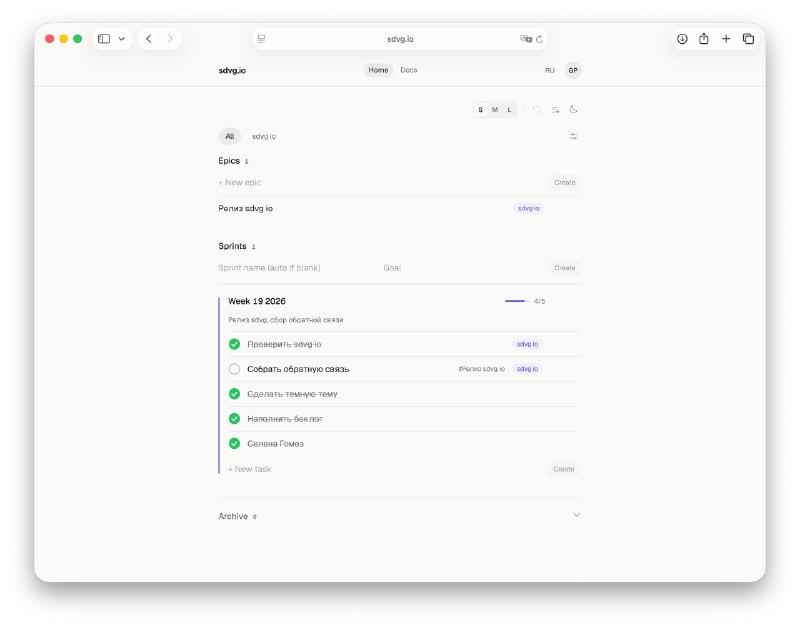This screenshot has width=800, height=627.
Task: Toggle dark mode moon icon
Action: click(x=573, y=110)
